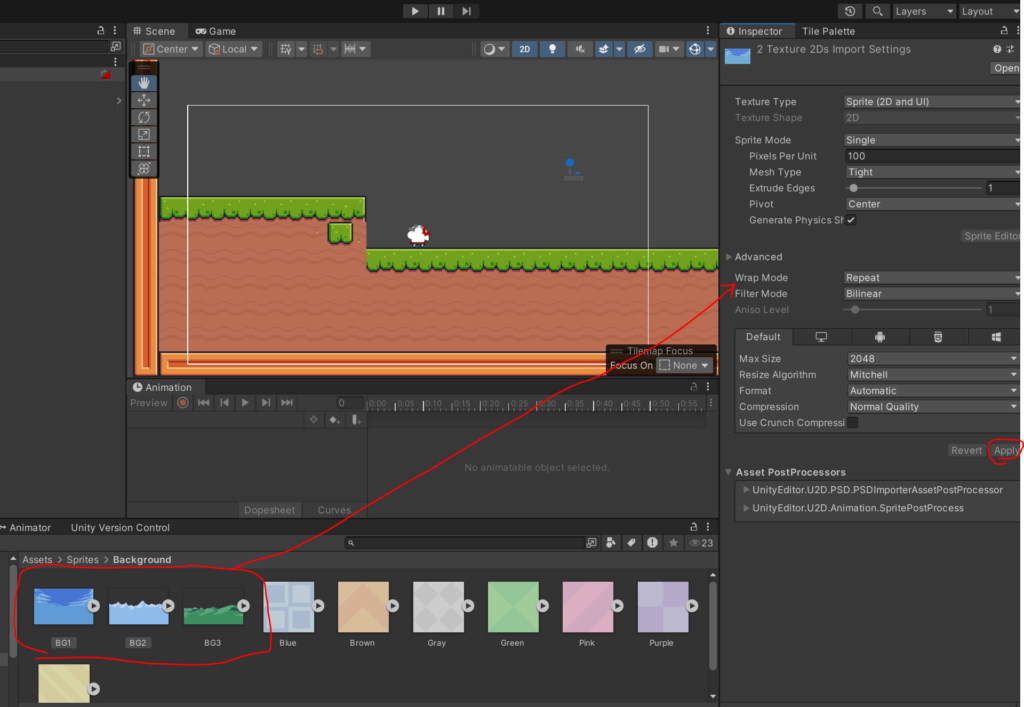Select the Rotate tool in scene toolbar
This screenshot has width=1024, height=707.
point(144,117)
